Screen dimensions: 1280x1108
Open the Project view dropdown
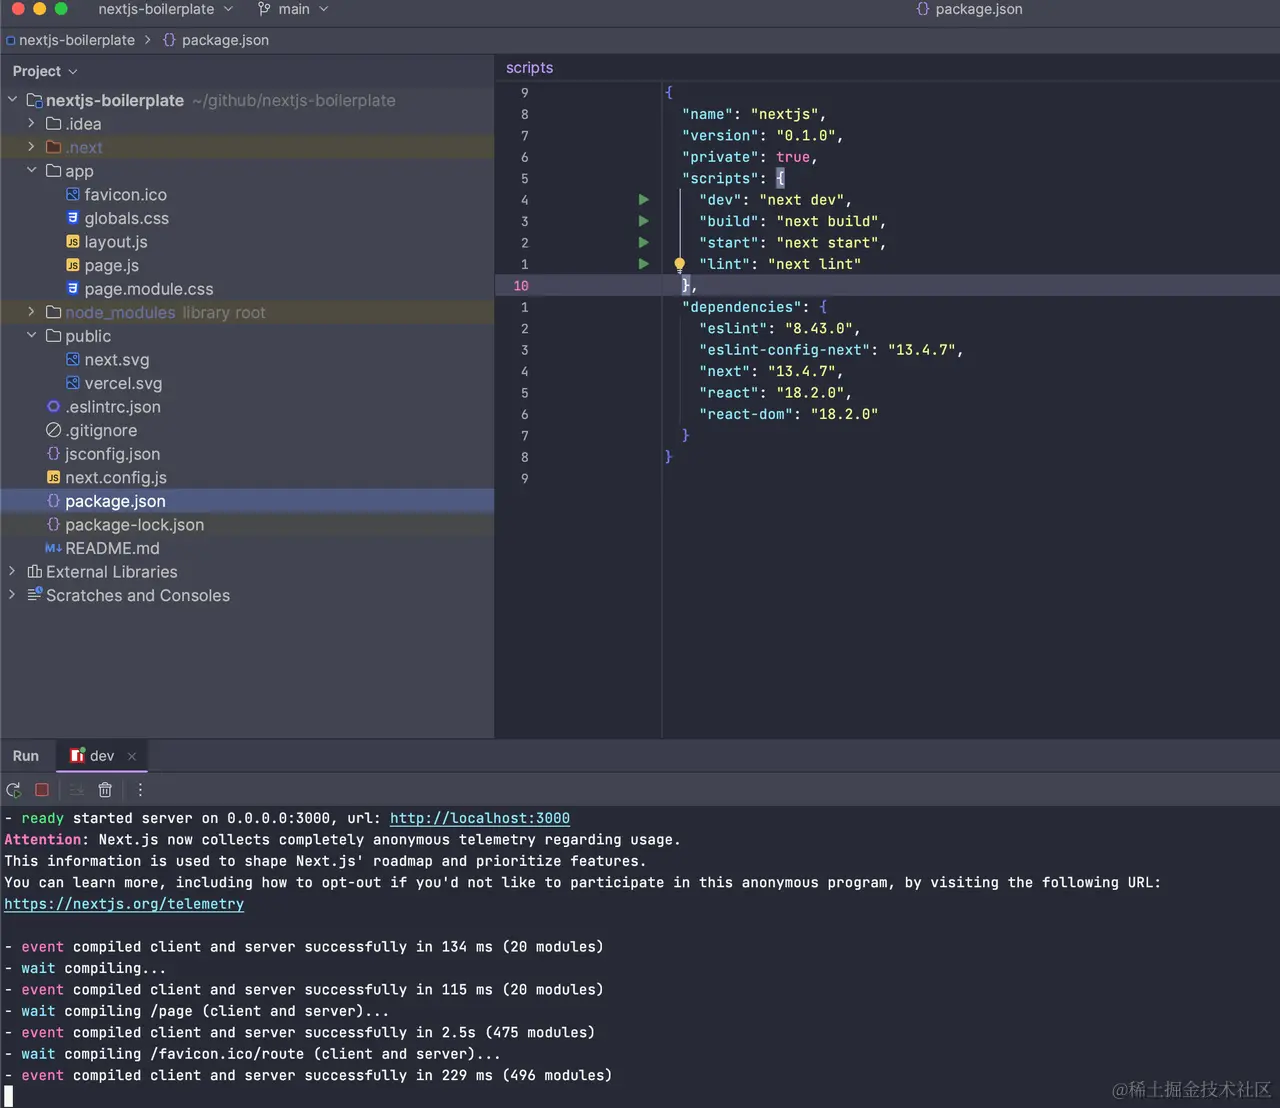tap(45, 71)
